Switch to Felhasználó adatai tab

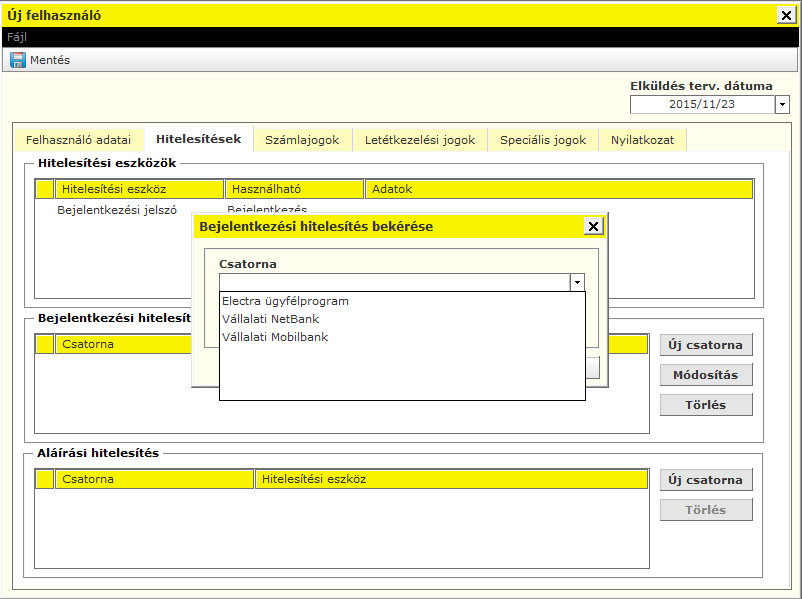pos(78,140)
